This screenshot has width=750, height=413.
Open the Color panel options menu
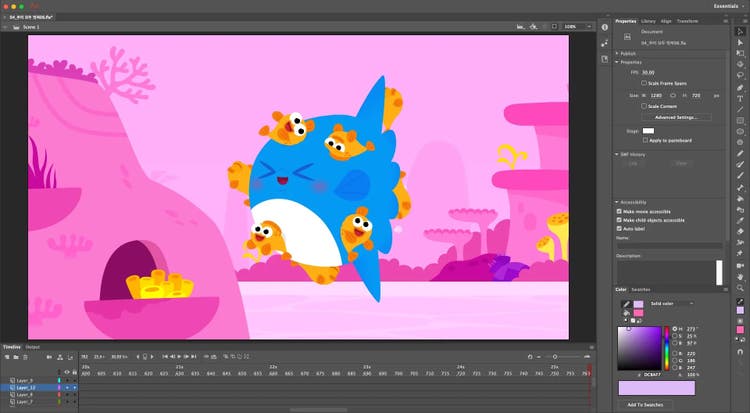pos(726,290)
